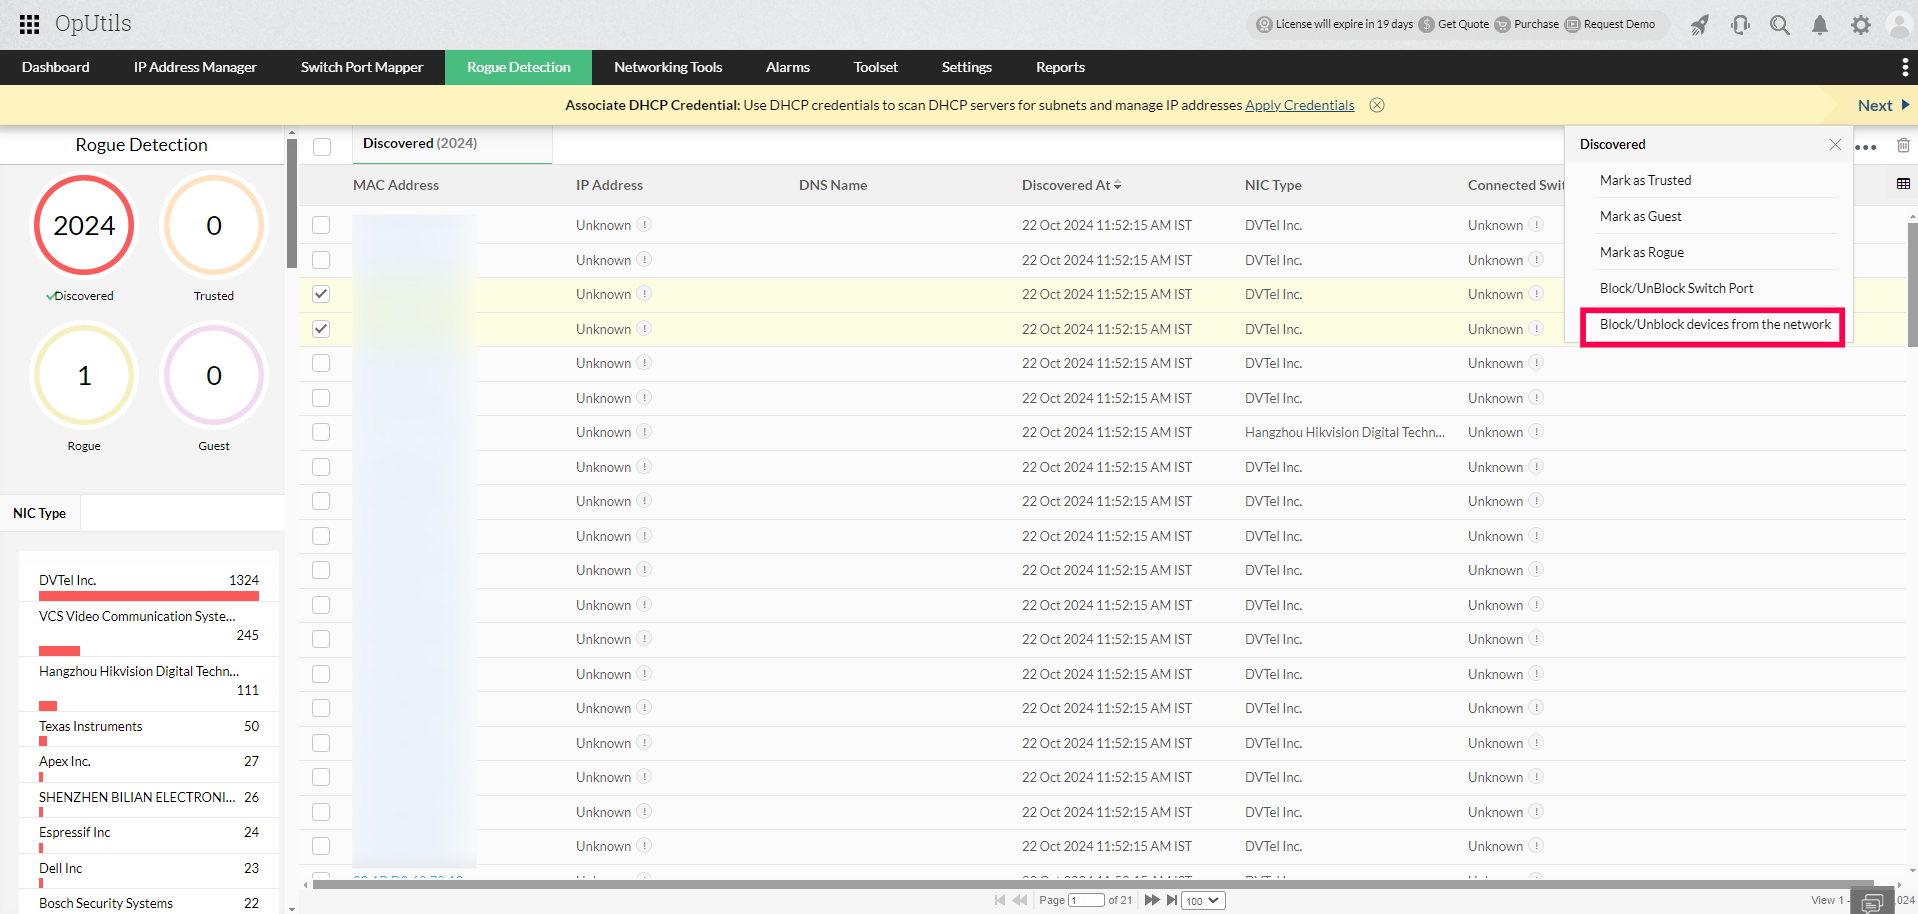Select Mark as Trusted from the menu
The image size is (1918, 914).
pyautogui.click(x=1646, y=180)
